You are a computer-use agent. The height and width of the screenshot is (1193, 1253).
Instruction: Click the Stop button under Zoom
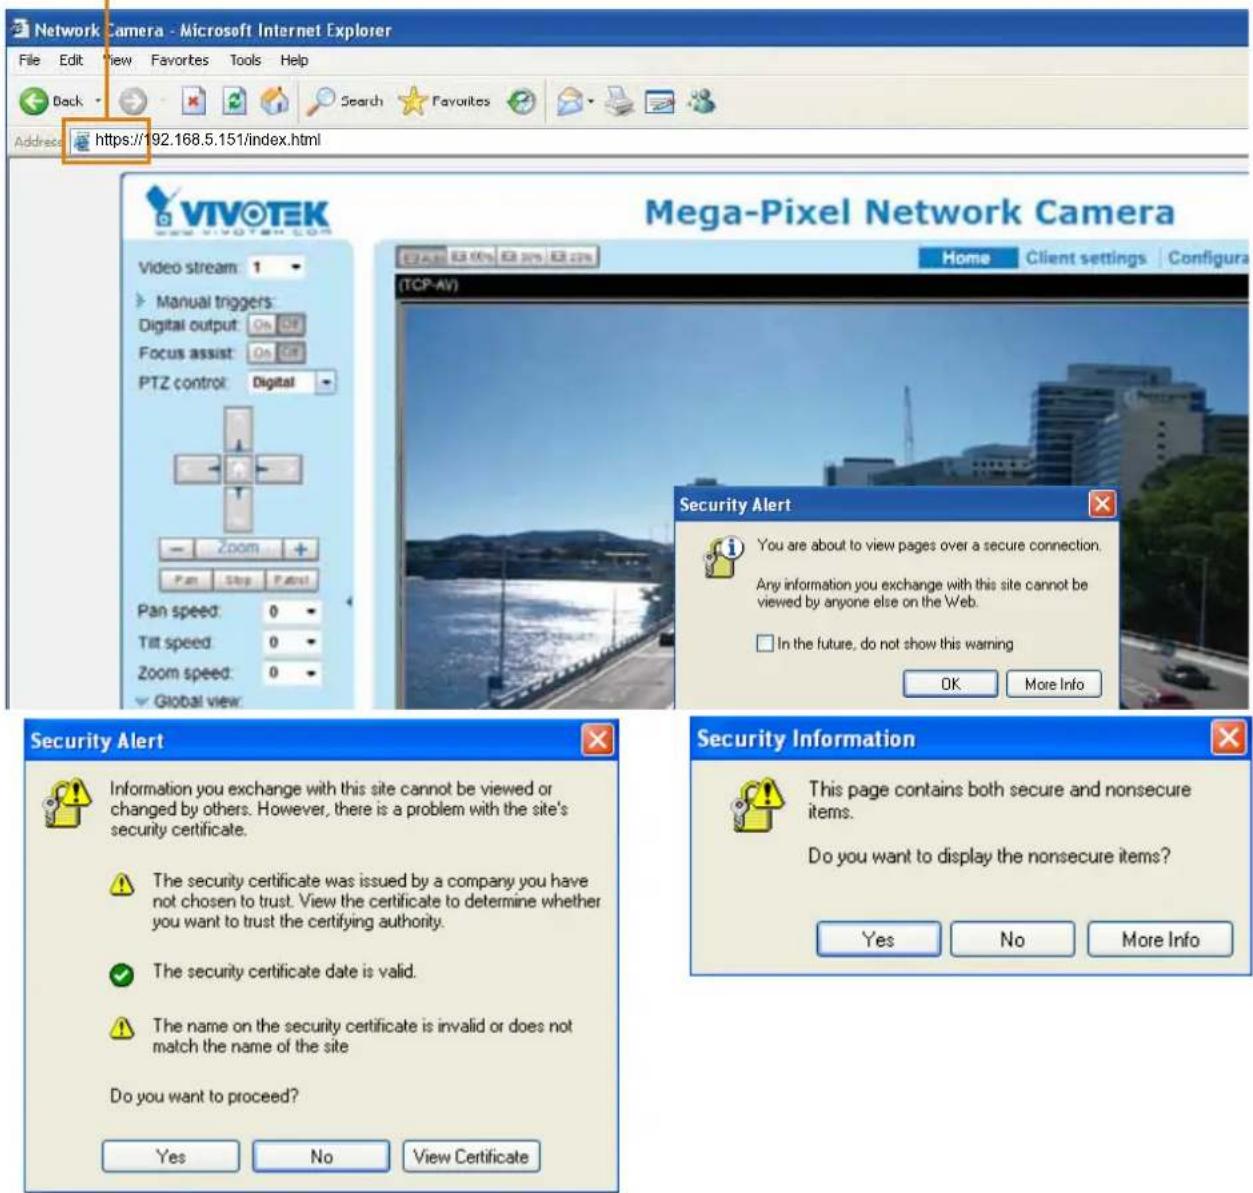[x=239, y=580]
